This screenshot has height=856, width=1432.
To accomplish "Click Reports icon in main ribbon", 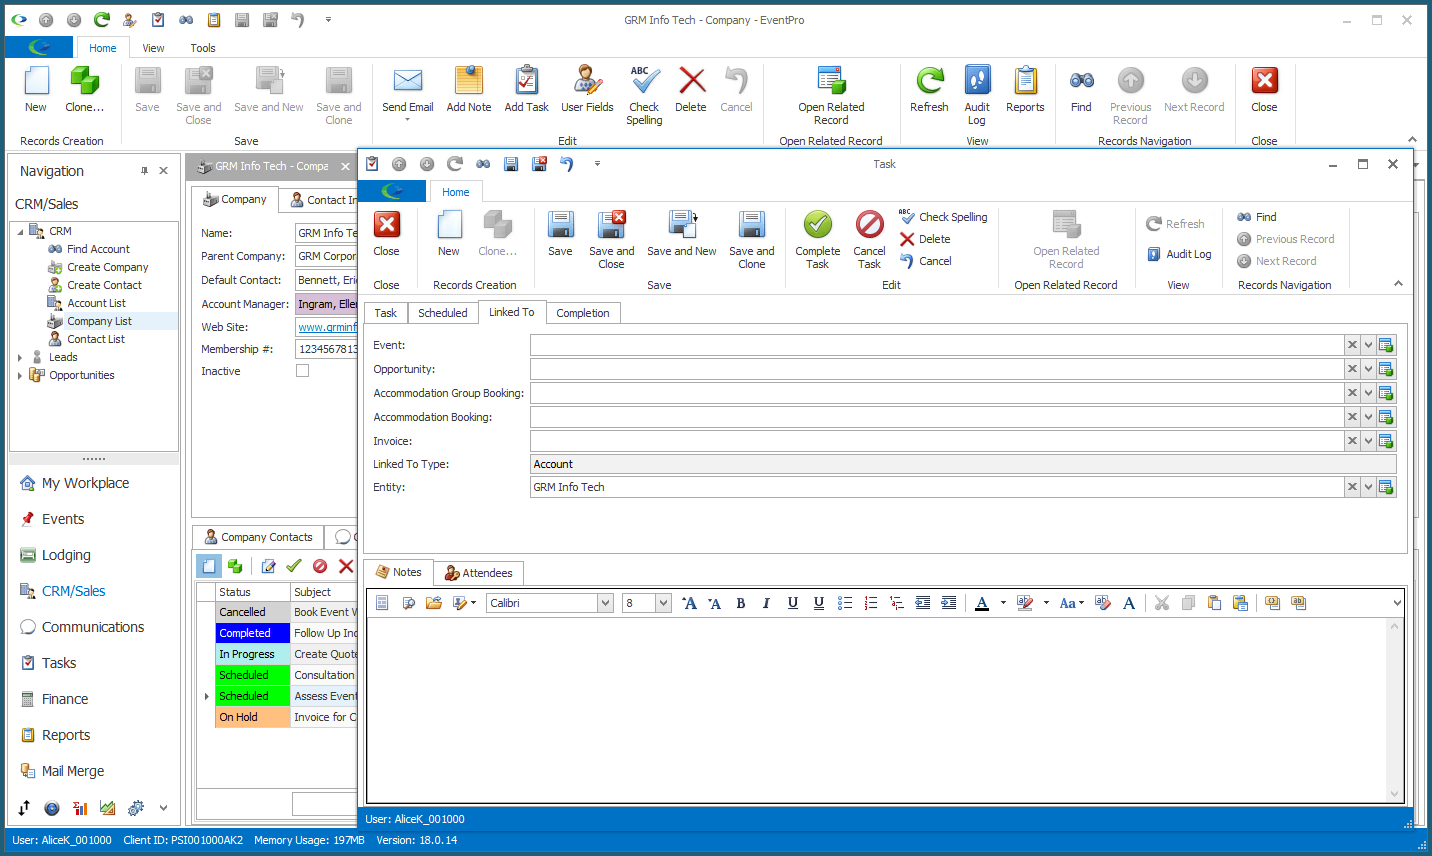I will 1025,90.
